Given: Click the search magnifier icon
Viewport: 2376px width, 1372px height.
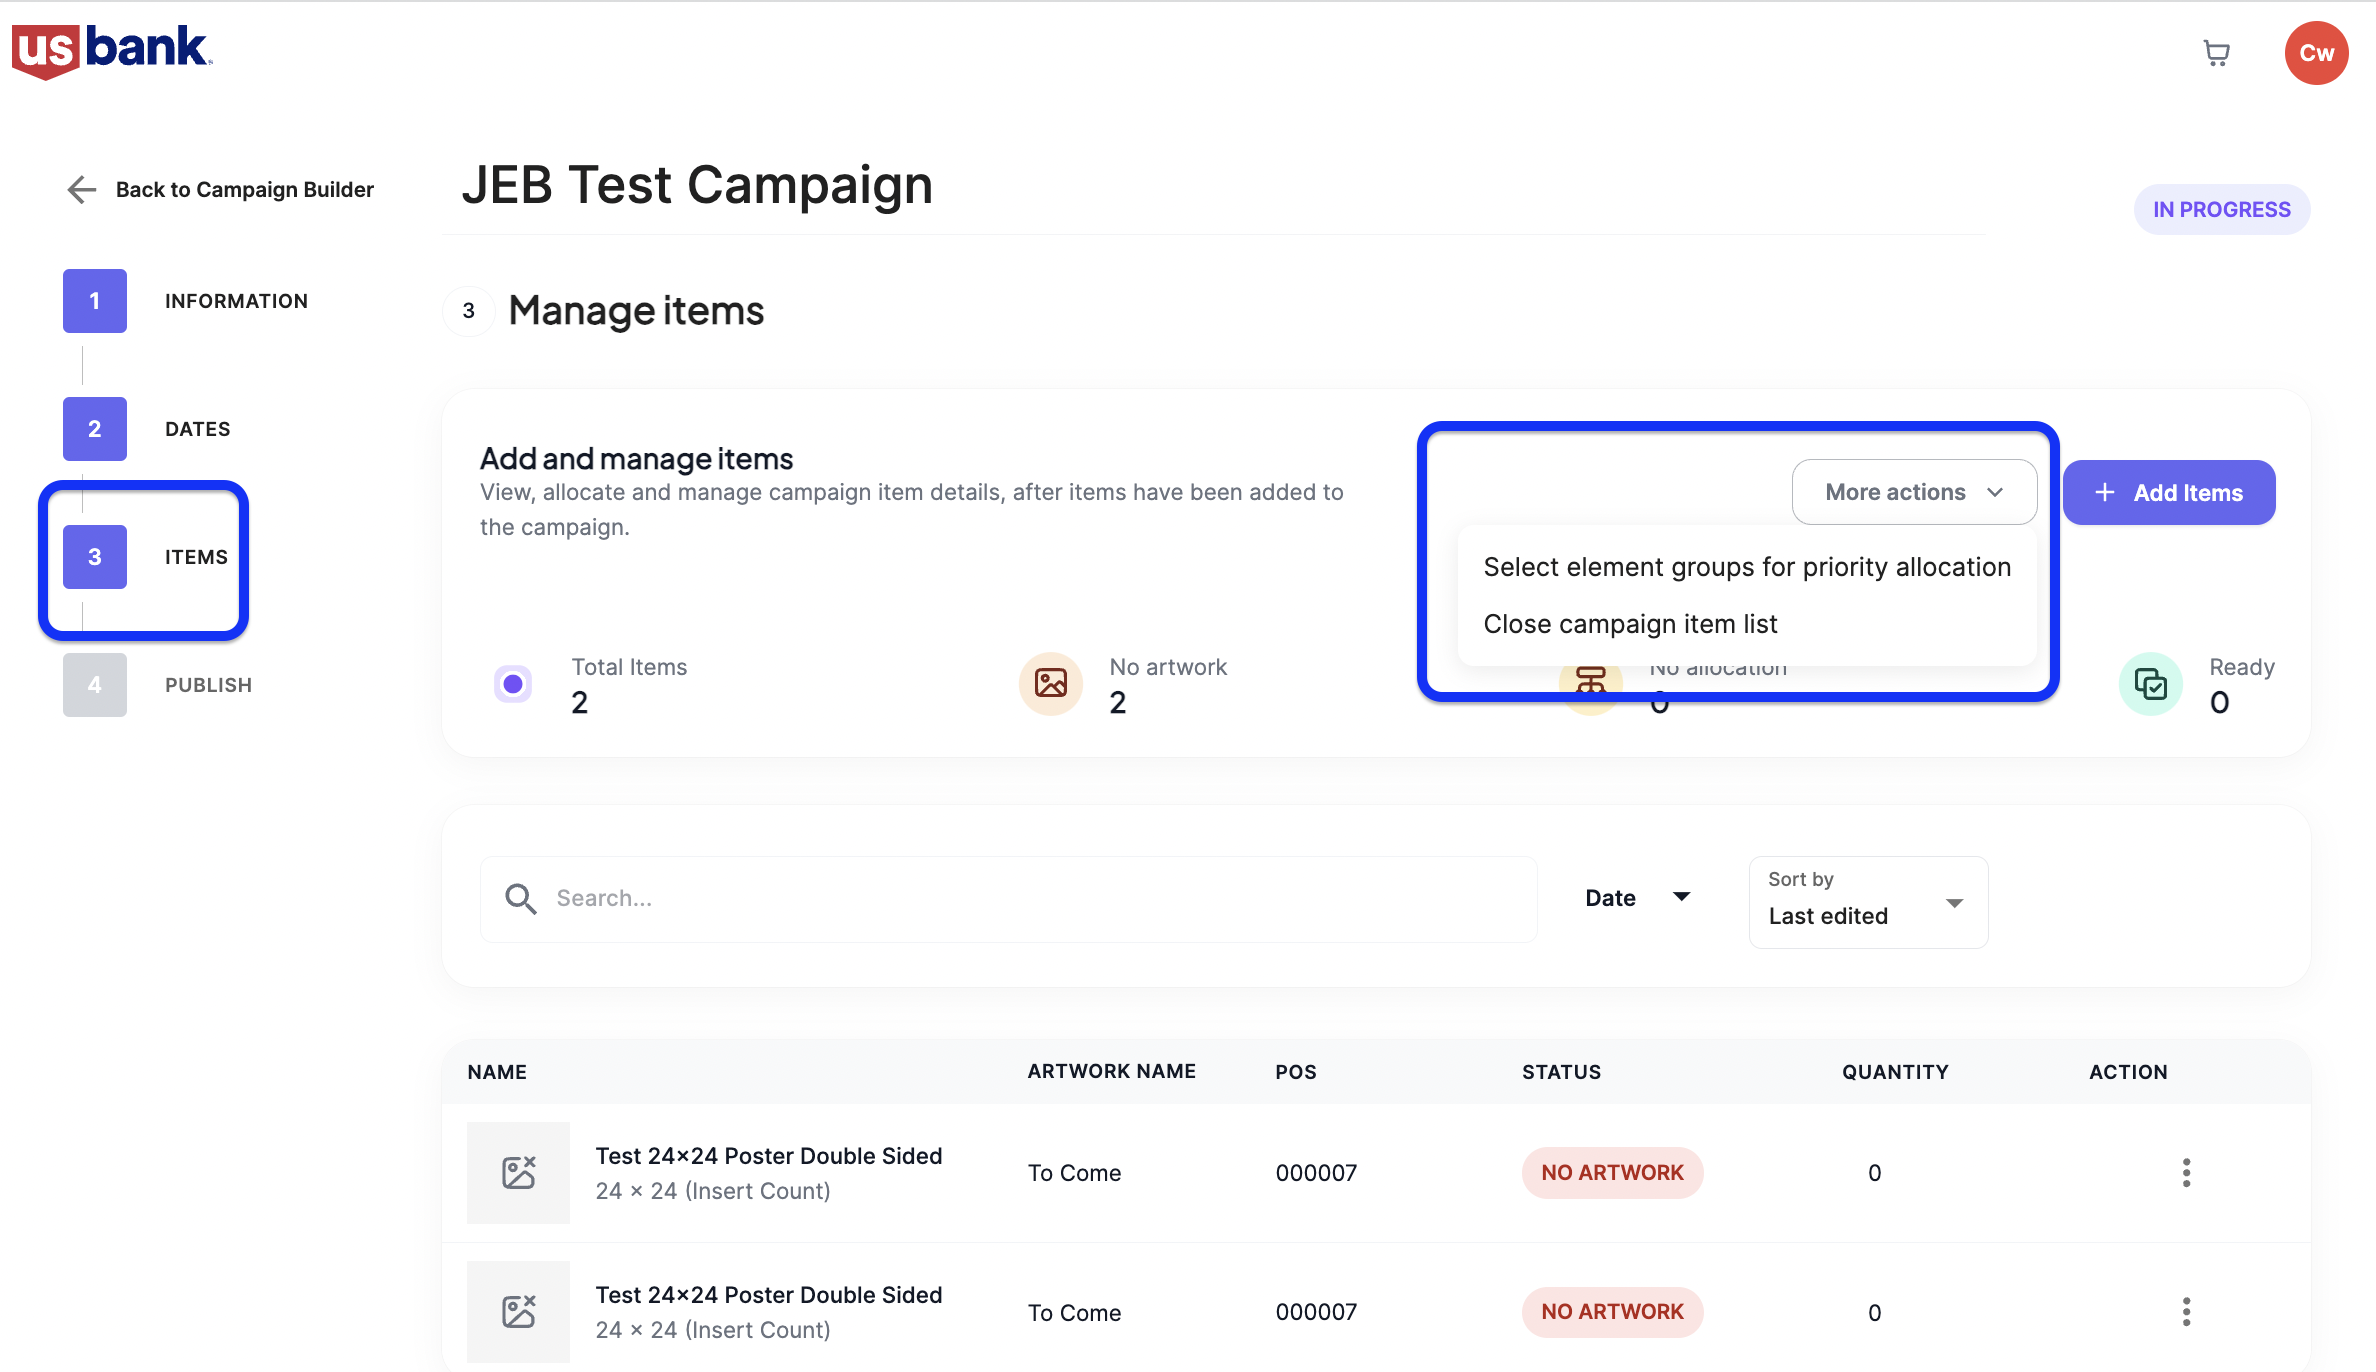Looking at the screenshot, I should (520, 898).
